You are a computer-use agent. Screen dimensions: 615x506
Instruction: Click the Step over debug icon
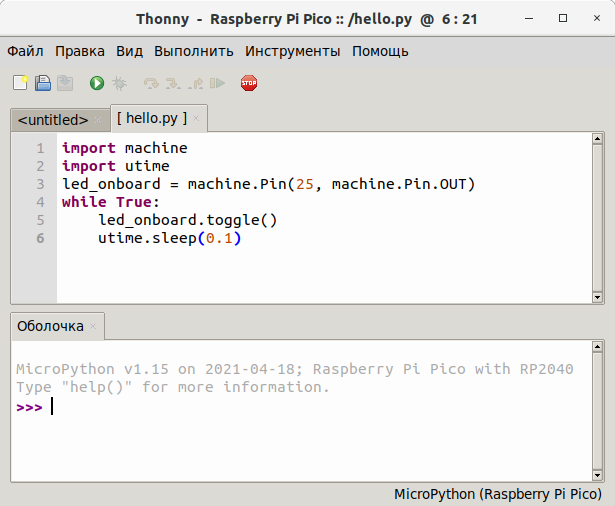point(151,83)
